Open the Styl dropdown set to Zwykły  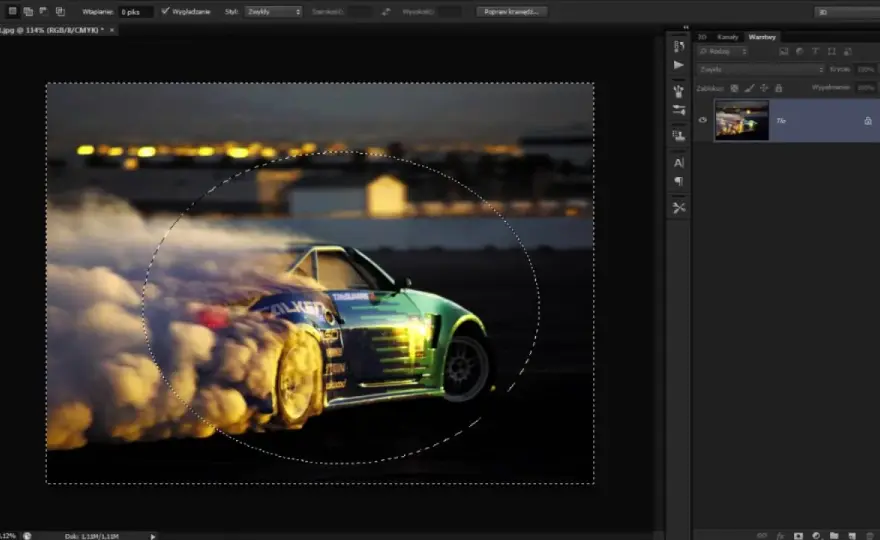pyautogui.click(x=273, y=11)
